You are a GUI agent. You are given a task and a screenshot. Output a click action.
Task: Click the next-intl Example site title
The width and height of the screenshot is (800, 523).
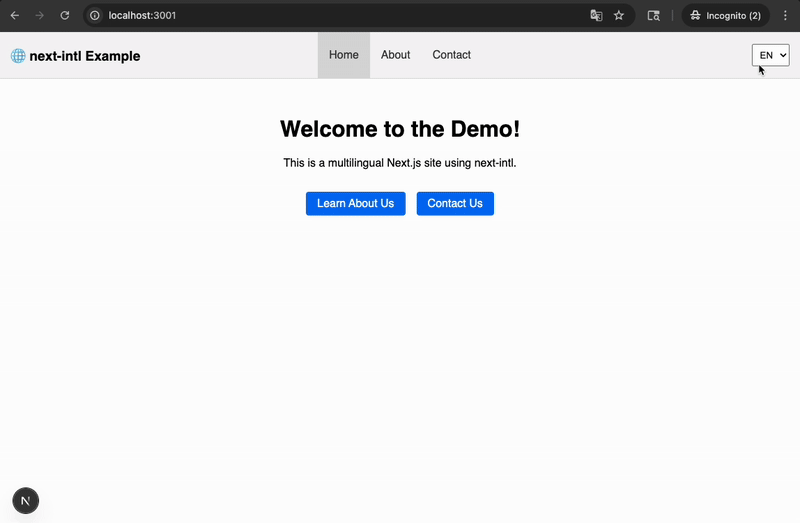(85, 56)
